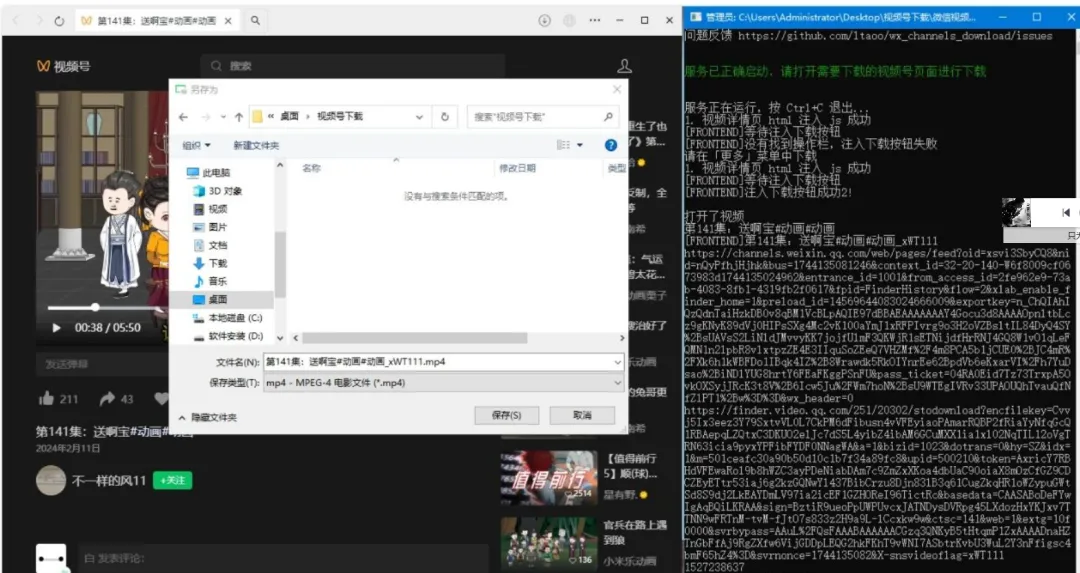This screenshot has height=573, width=1080.
Task: Focus the 搜索"视频号下载" field
Action: (543, 117)
